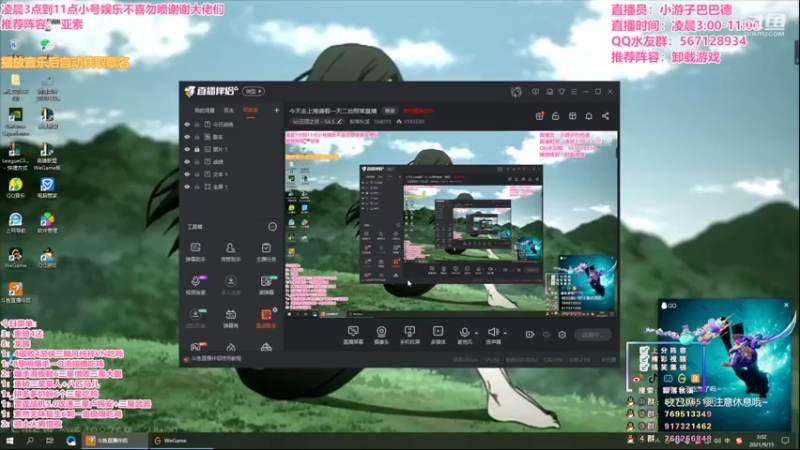Hide the 文本1 source layer

point(187,174)
